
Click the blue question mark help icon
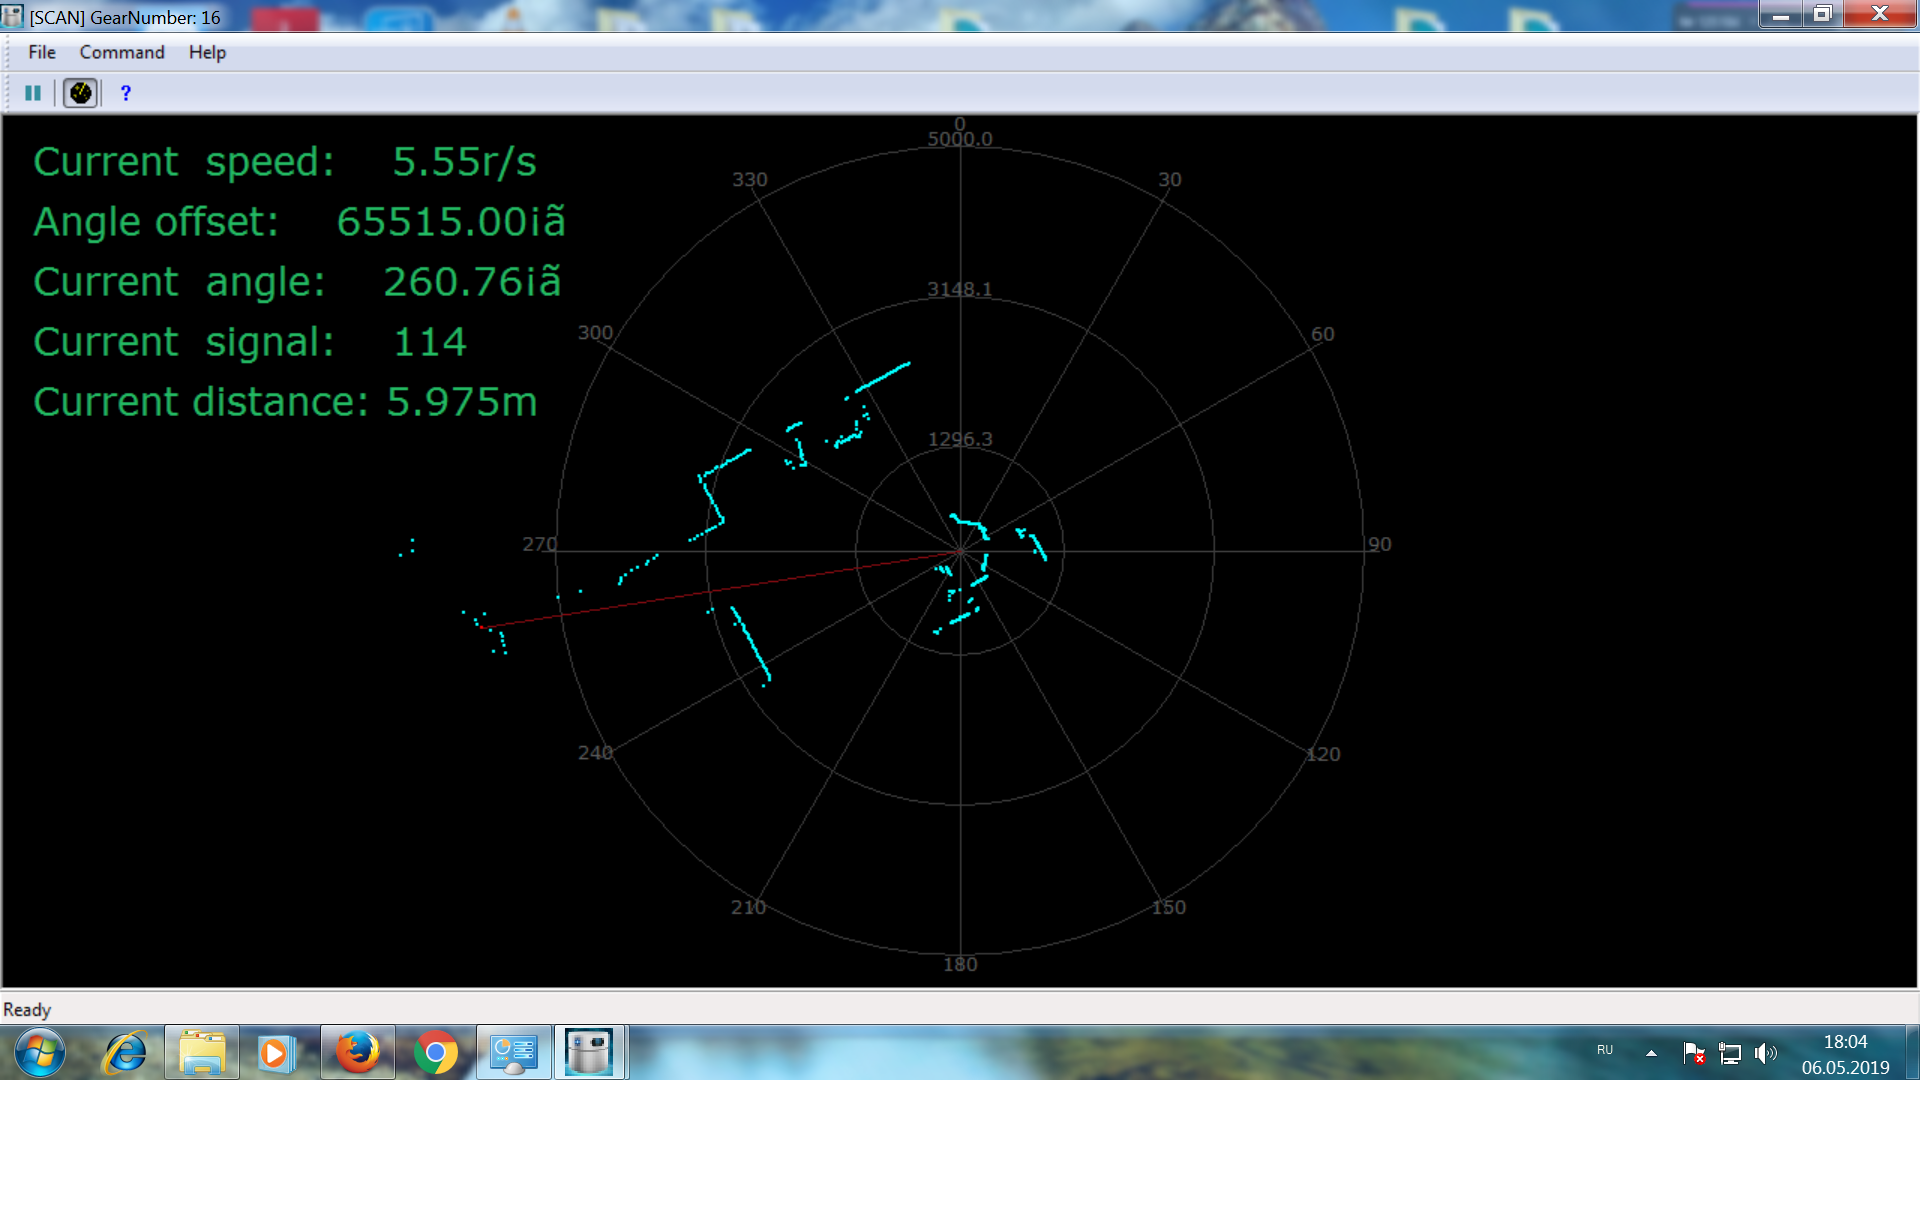126,93
